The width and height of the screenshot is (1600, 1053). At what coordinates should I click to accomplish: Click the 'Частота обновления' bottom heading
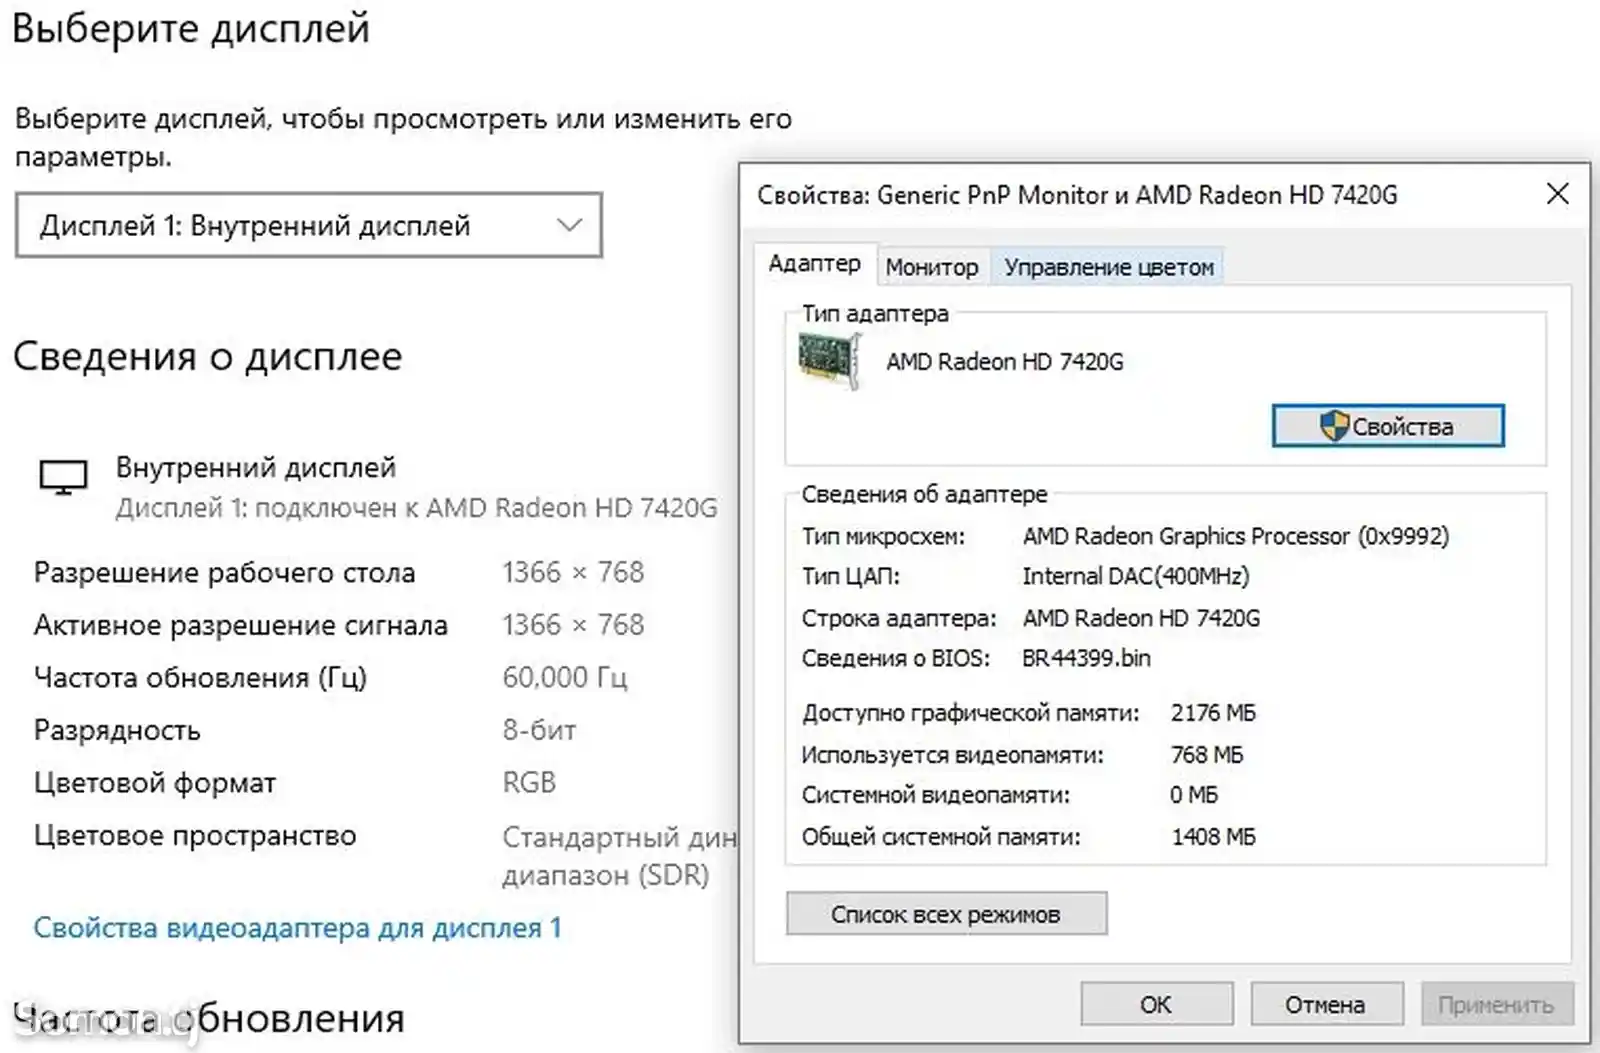209,1018
